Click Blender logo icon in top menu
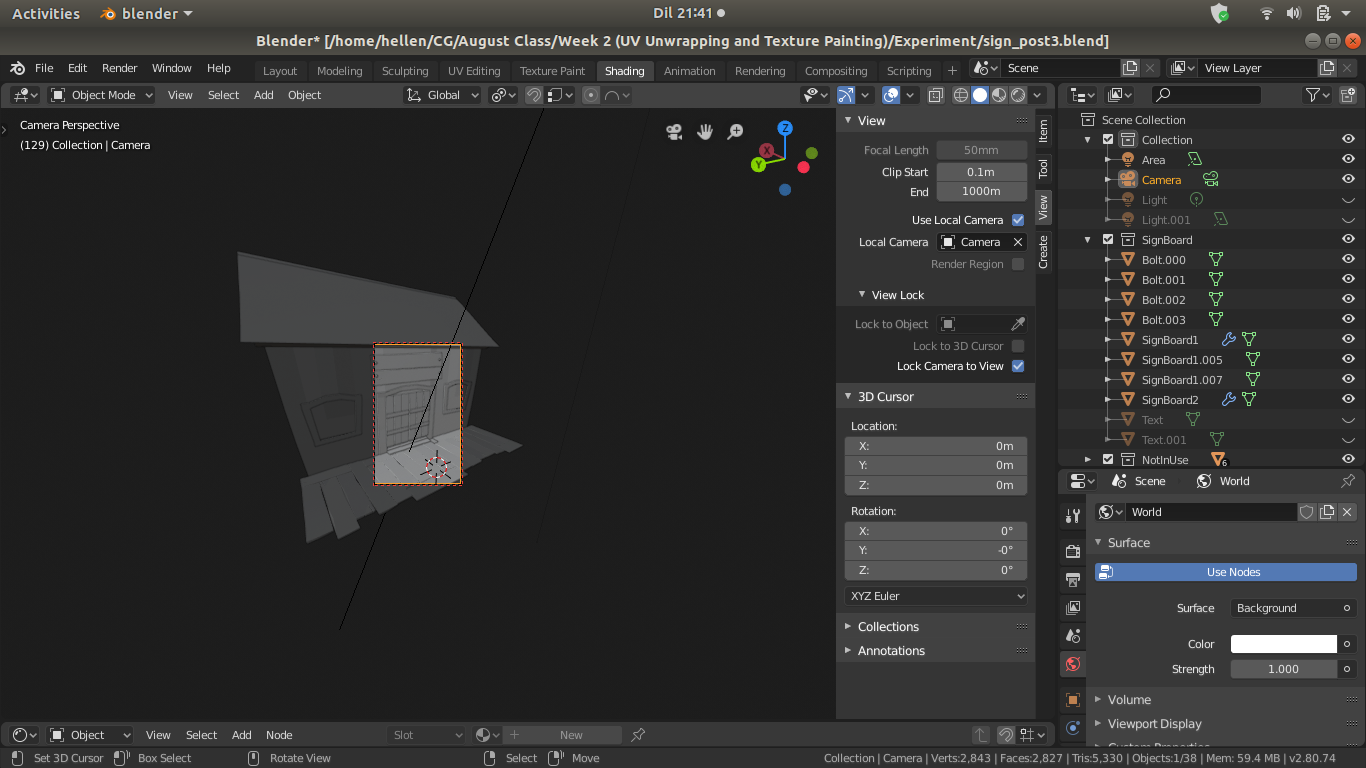Viewport: 1366px width, 768px height. point(17,68)
